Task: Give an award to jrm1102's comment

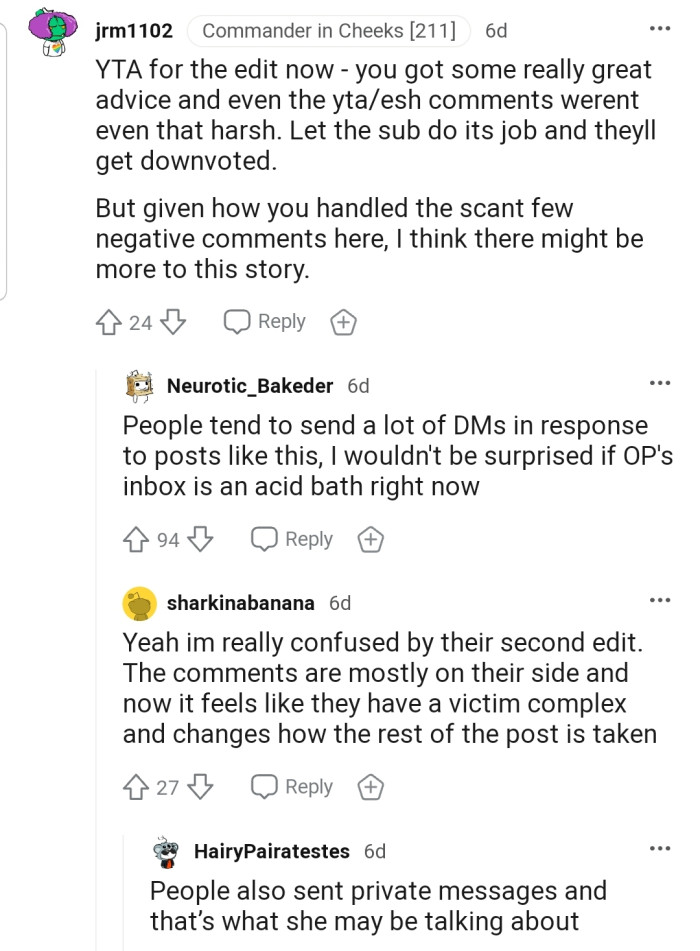Action: [343, 321]
